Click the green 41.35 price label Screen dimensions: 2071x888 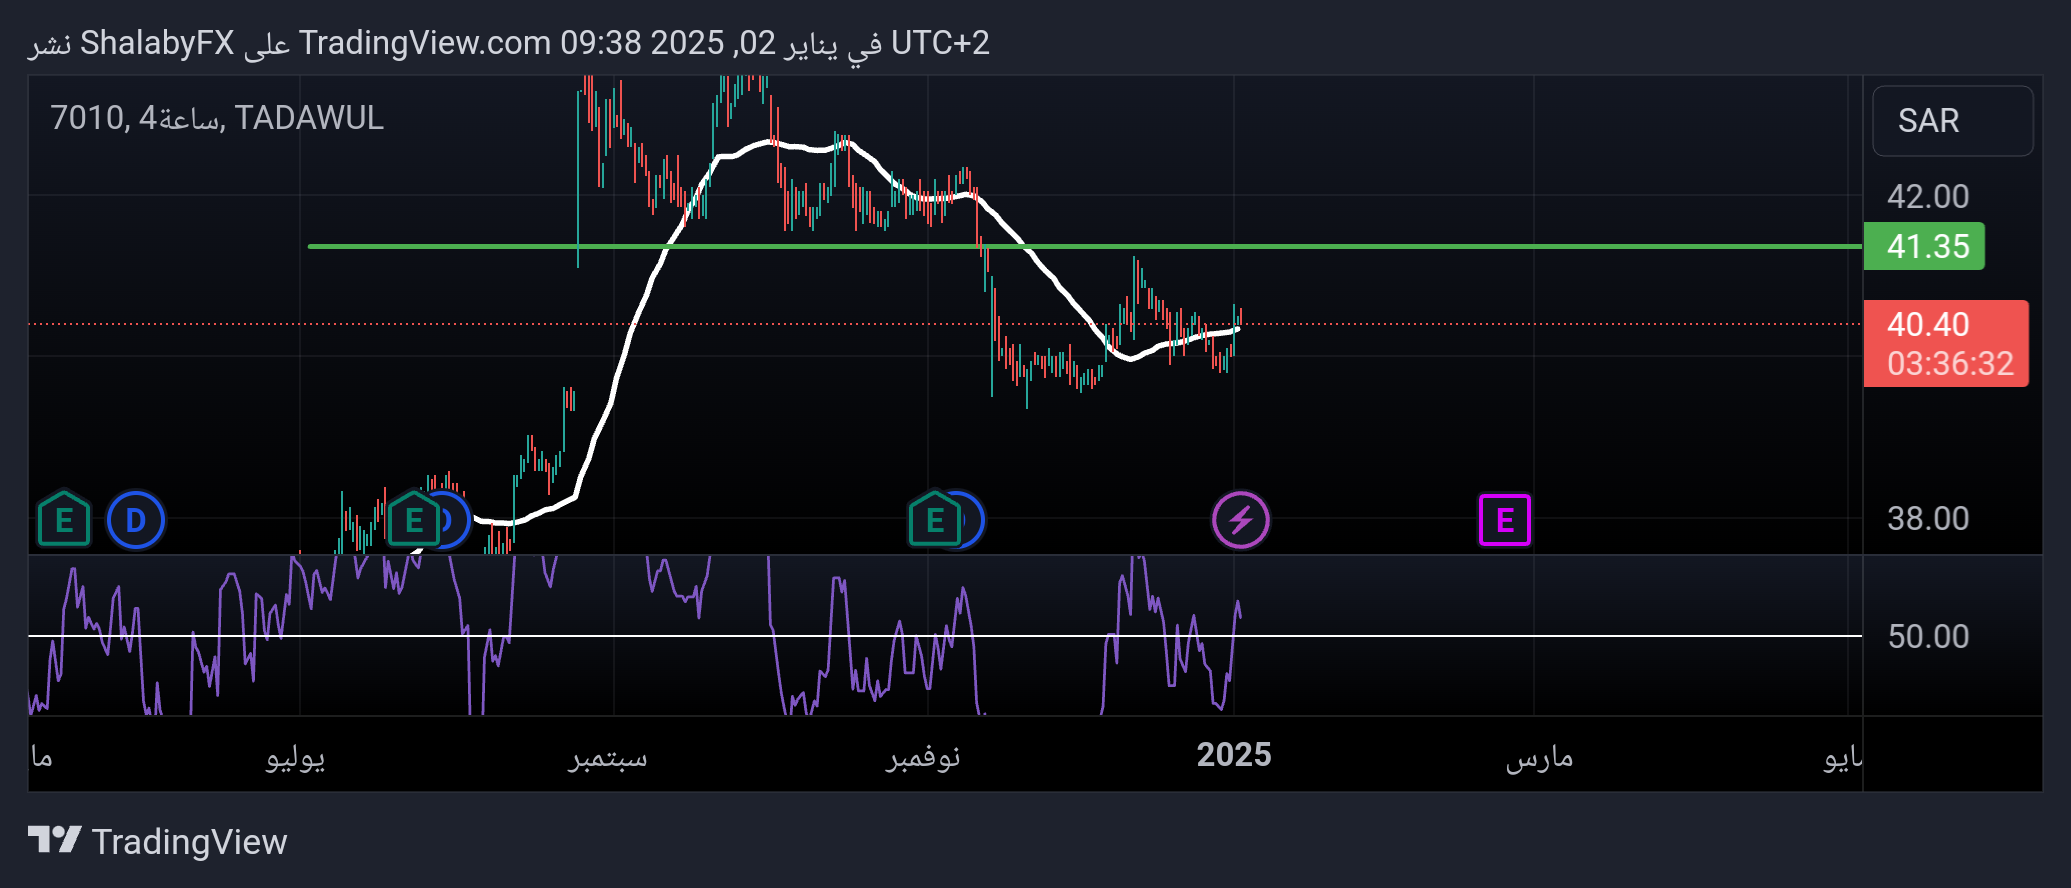click(x=1924, y=246)
